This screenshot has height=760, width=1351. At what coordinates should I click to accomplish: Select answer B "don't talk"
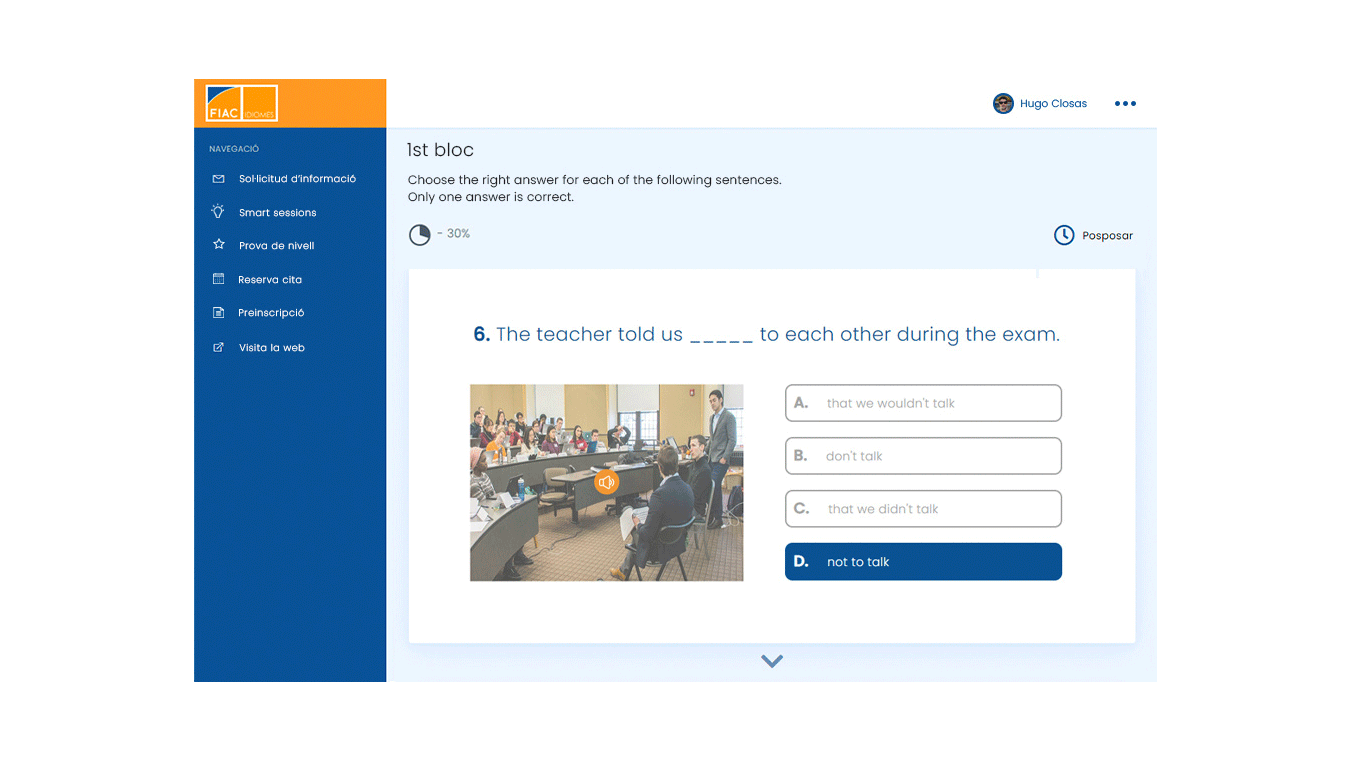922,456
